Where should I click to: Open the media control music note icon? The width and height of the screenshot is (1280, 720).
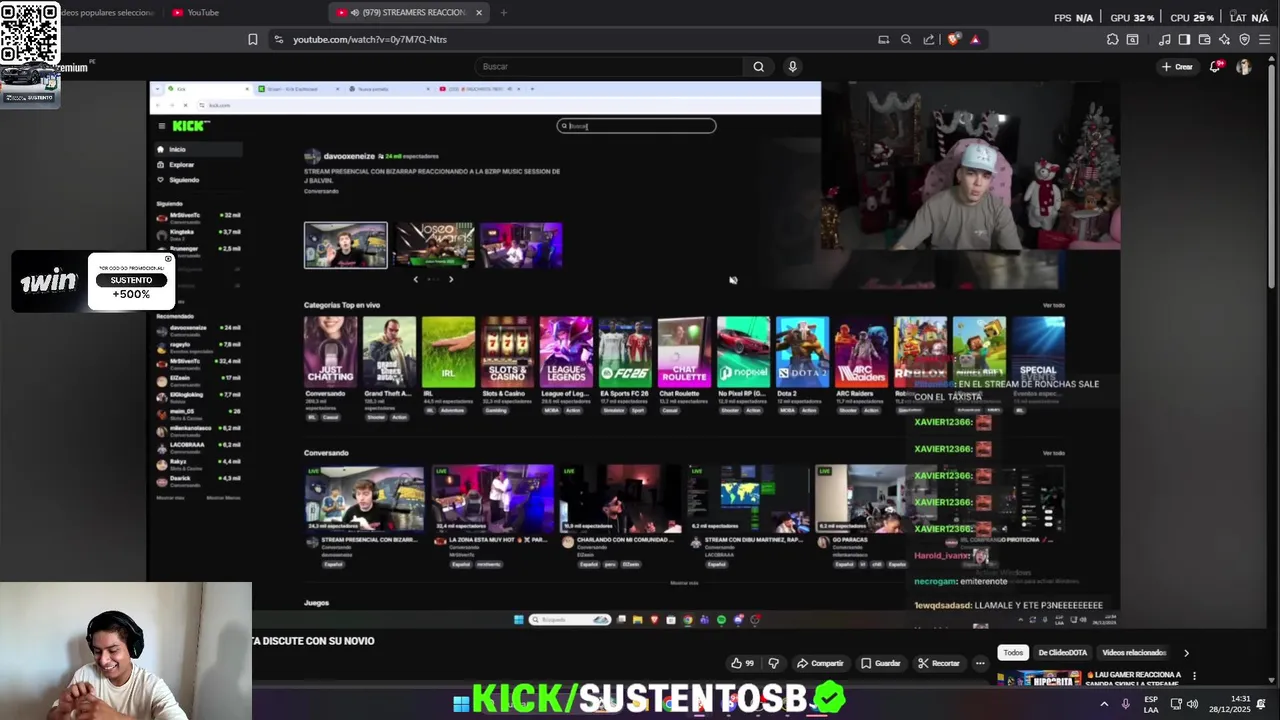click(x=1164, y=39)
